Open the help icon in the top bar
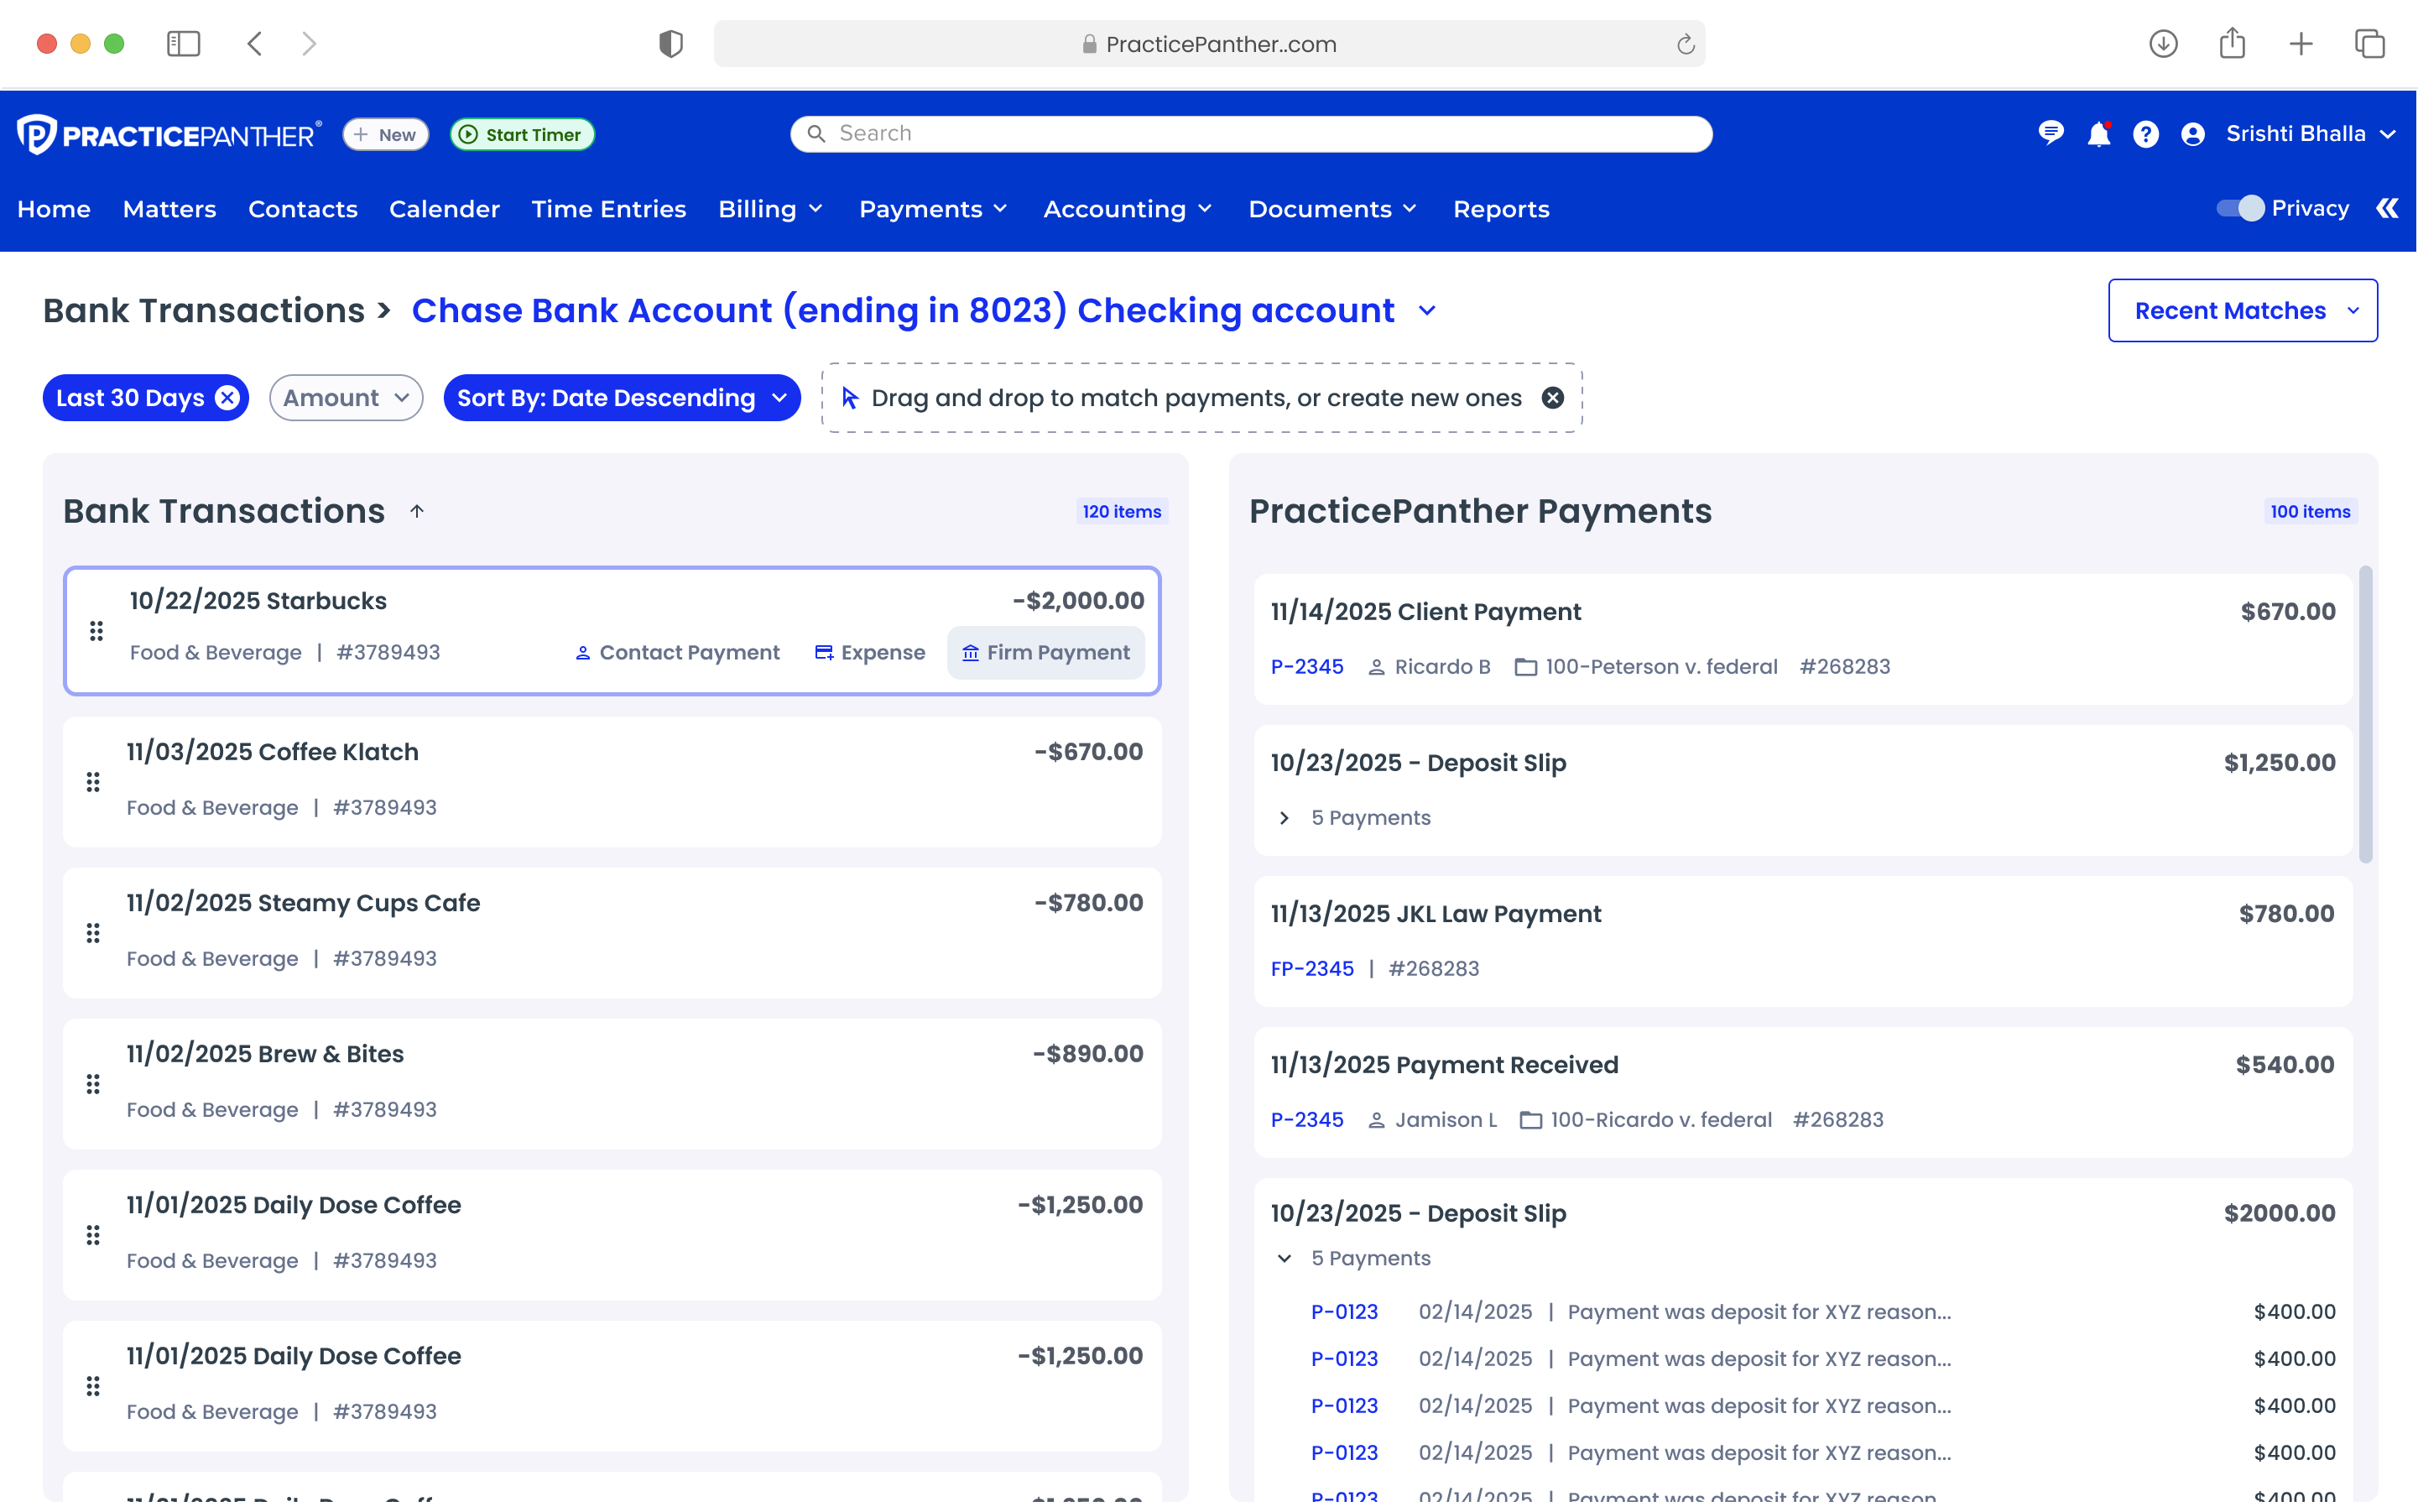This screenshot has height=1512, width=2418. coord(2146,133)
